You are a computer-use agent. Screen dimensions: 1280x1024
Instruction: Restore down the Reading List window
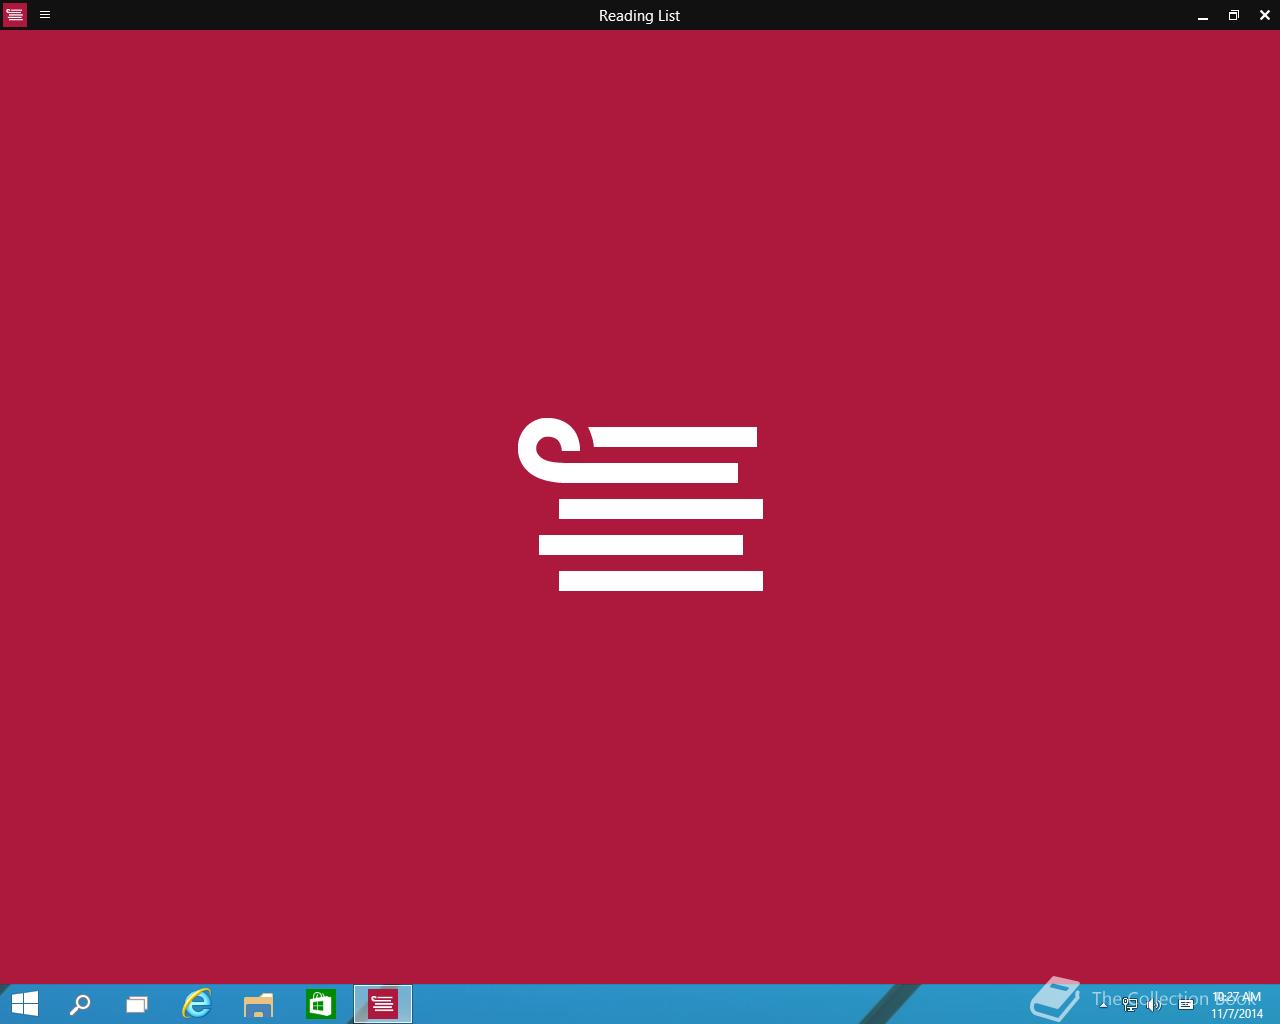(1234, 15)
